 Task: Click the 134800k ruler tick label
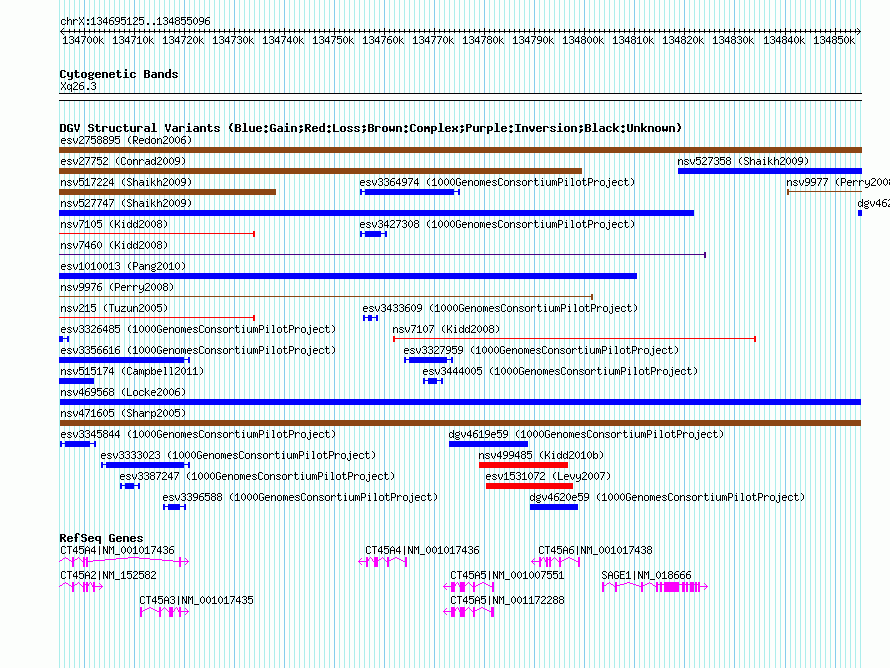(583, 40)
